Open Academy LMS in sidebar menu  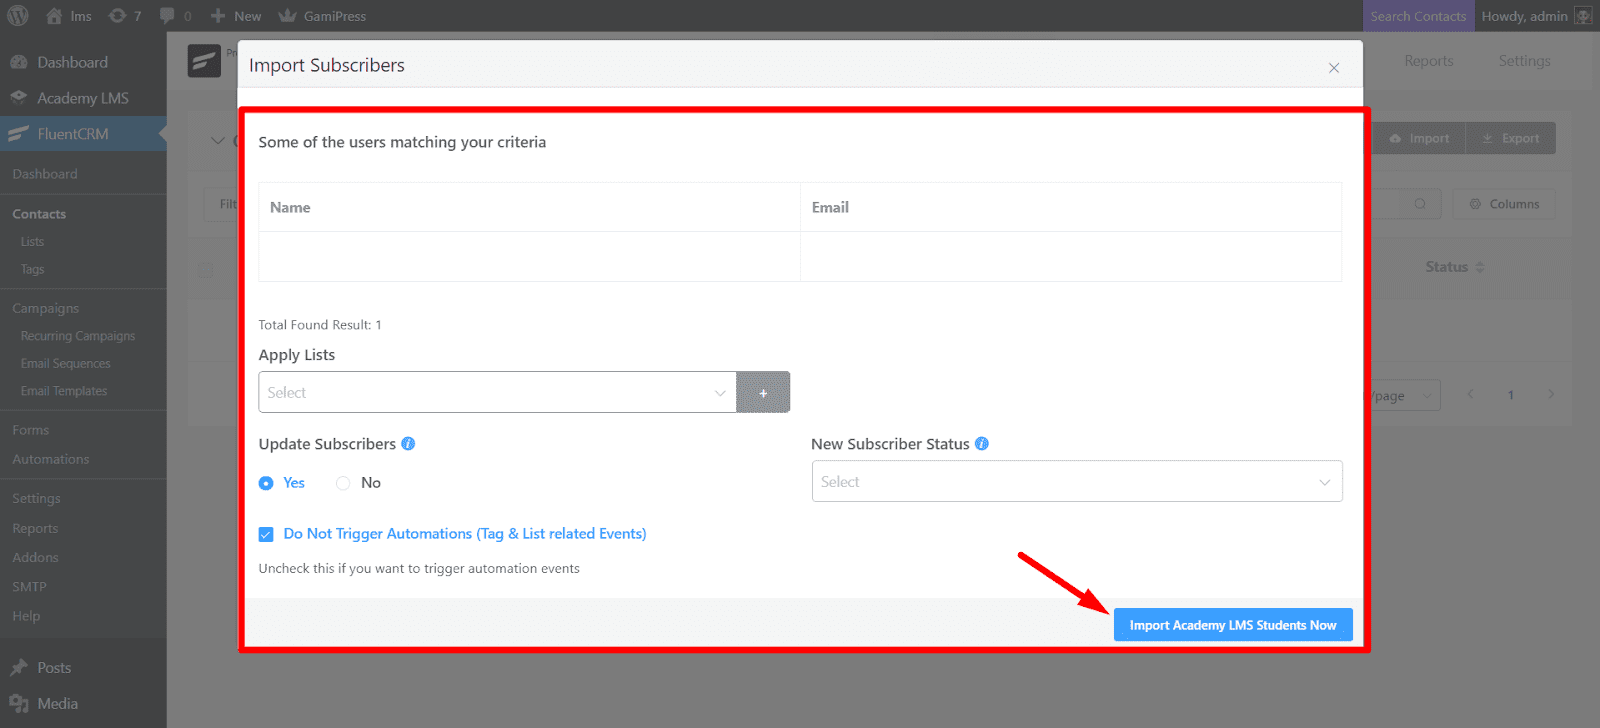(x=82, y=98)
